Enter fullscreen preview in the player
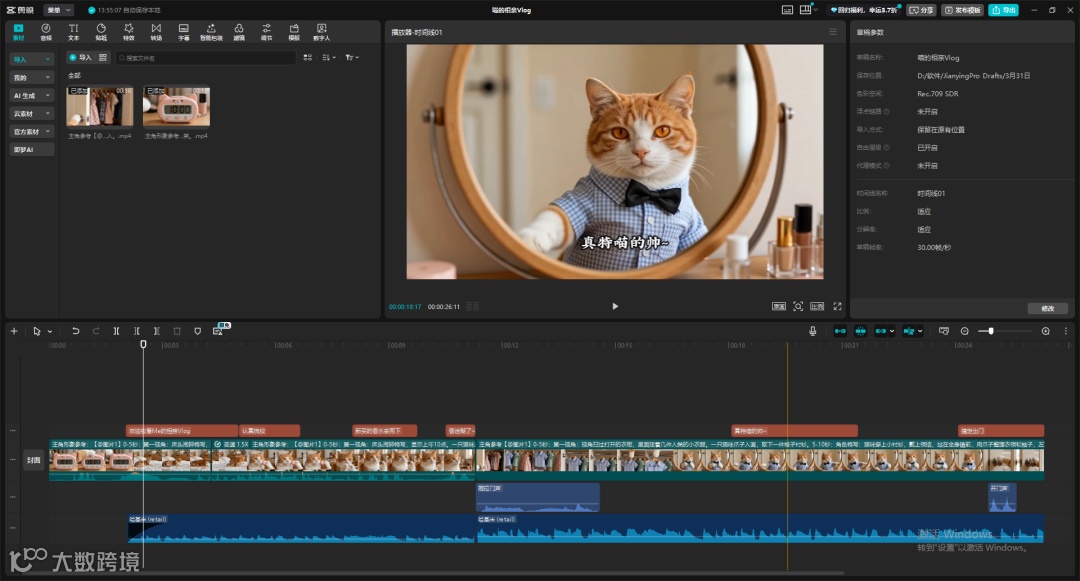The height and width of the screenshot is (581, 1080). coord(837,306)
